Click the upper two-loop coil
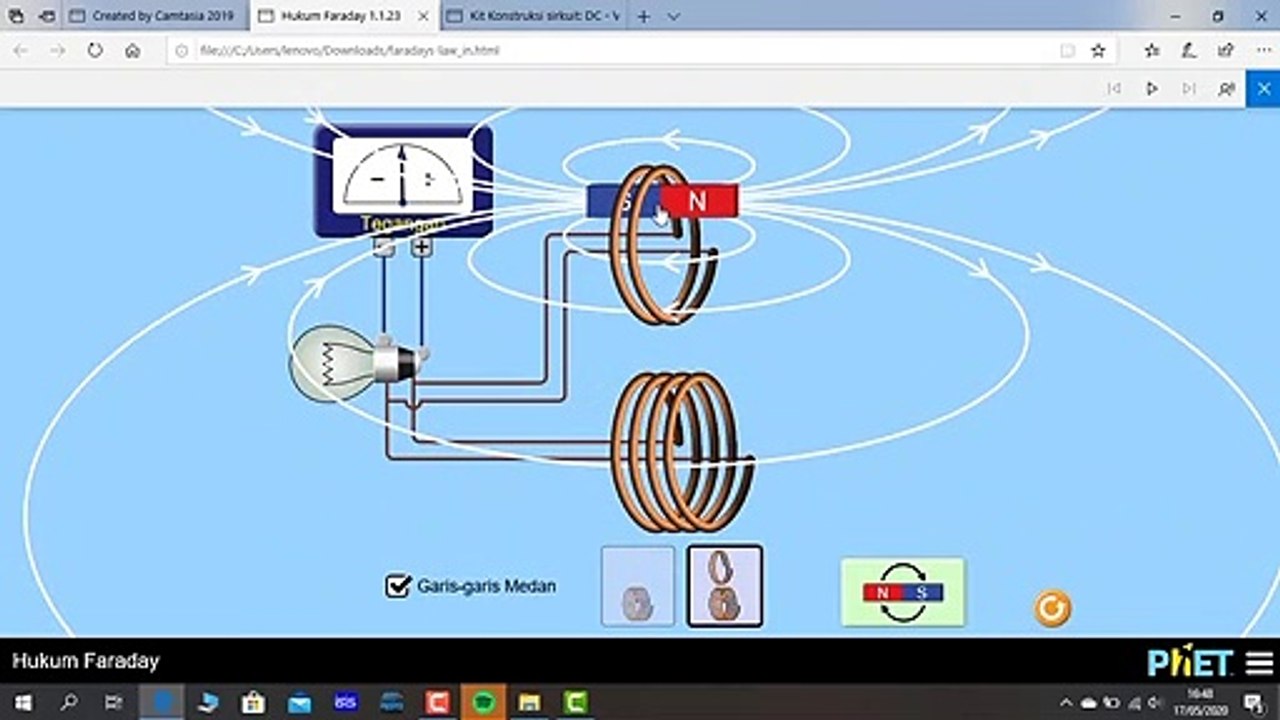1280x720 pixels. point(663,244)
